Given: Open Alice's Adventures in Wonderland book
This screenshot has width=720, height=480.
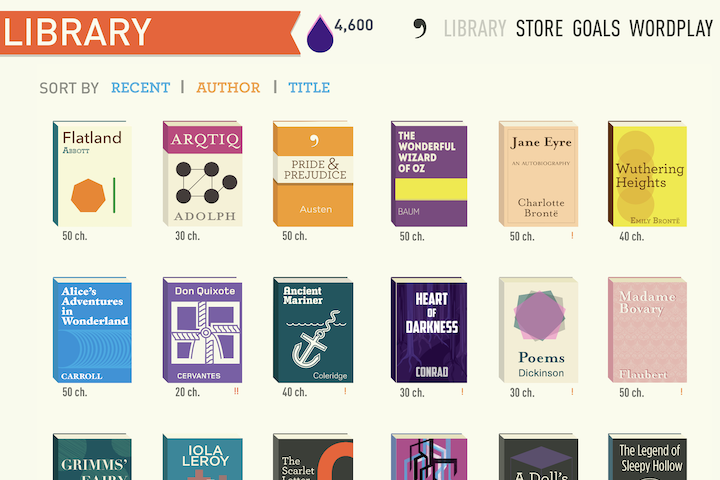Looking at the screenshot, I should click(92, 330).
